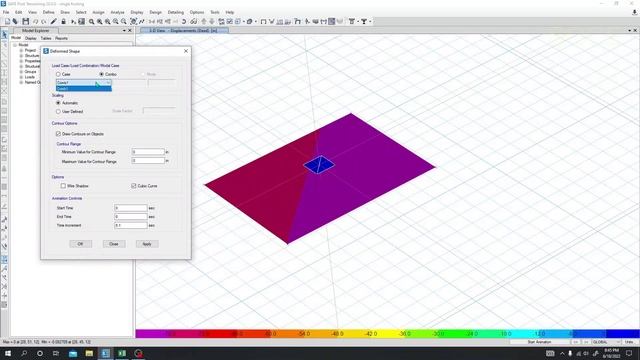Image resolution: width=640 pixels, height=360 pixels.
Task: Toggle the Cubic Curve checkbox
Action: coord(133,186)
